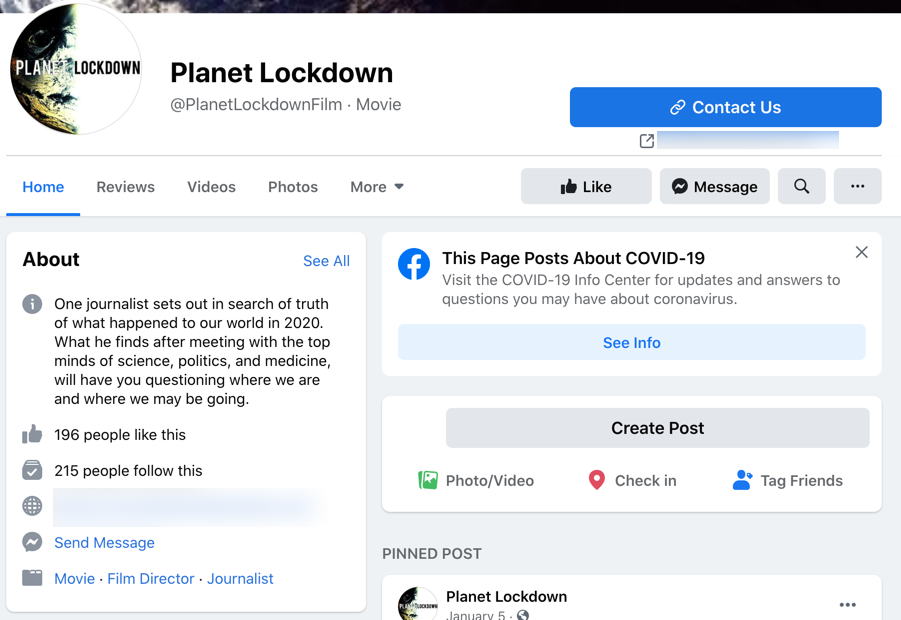This screenshot has height=620, width=901.
Task: Click the See Info button
Action: click(631, 342)
